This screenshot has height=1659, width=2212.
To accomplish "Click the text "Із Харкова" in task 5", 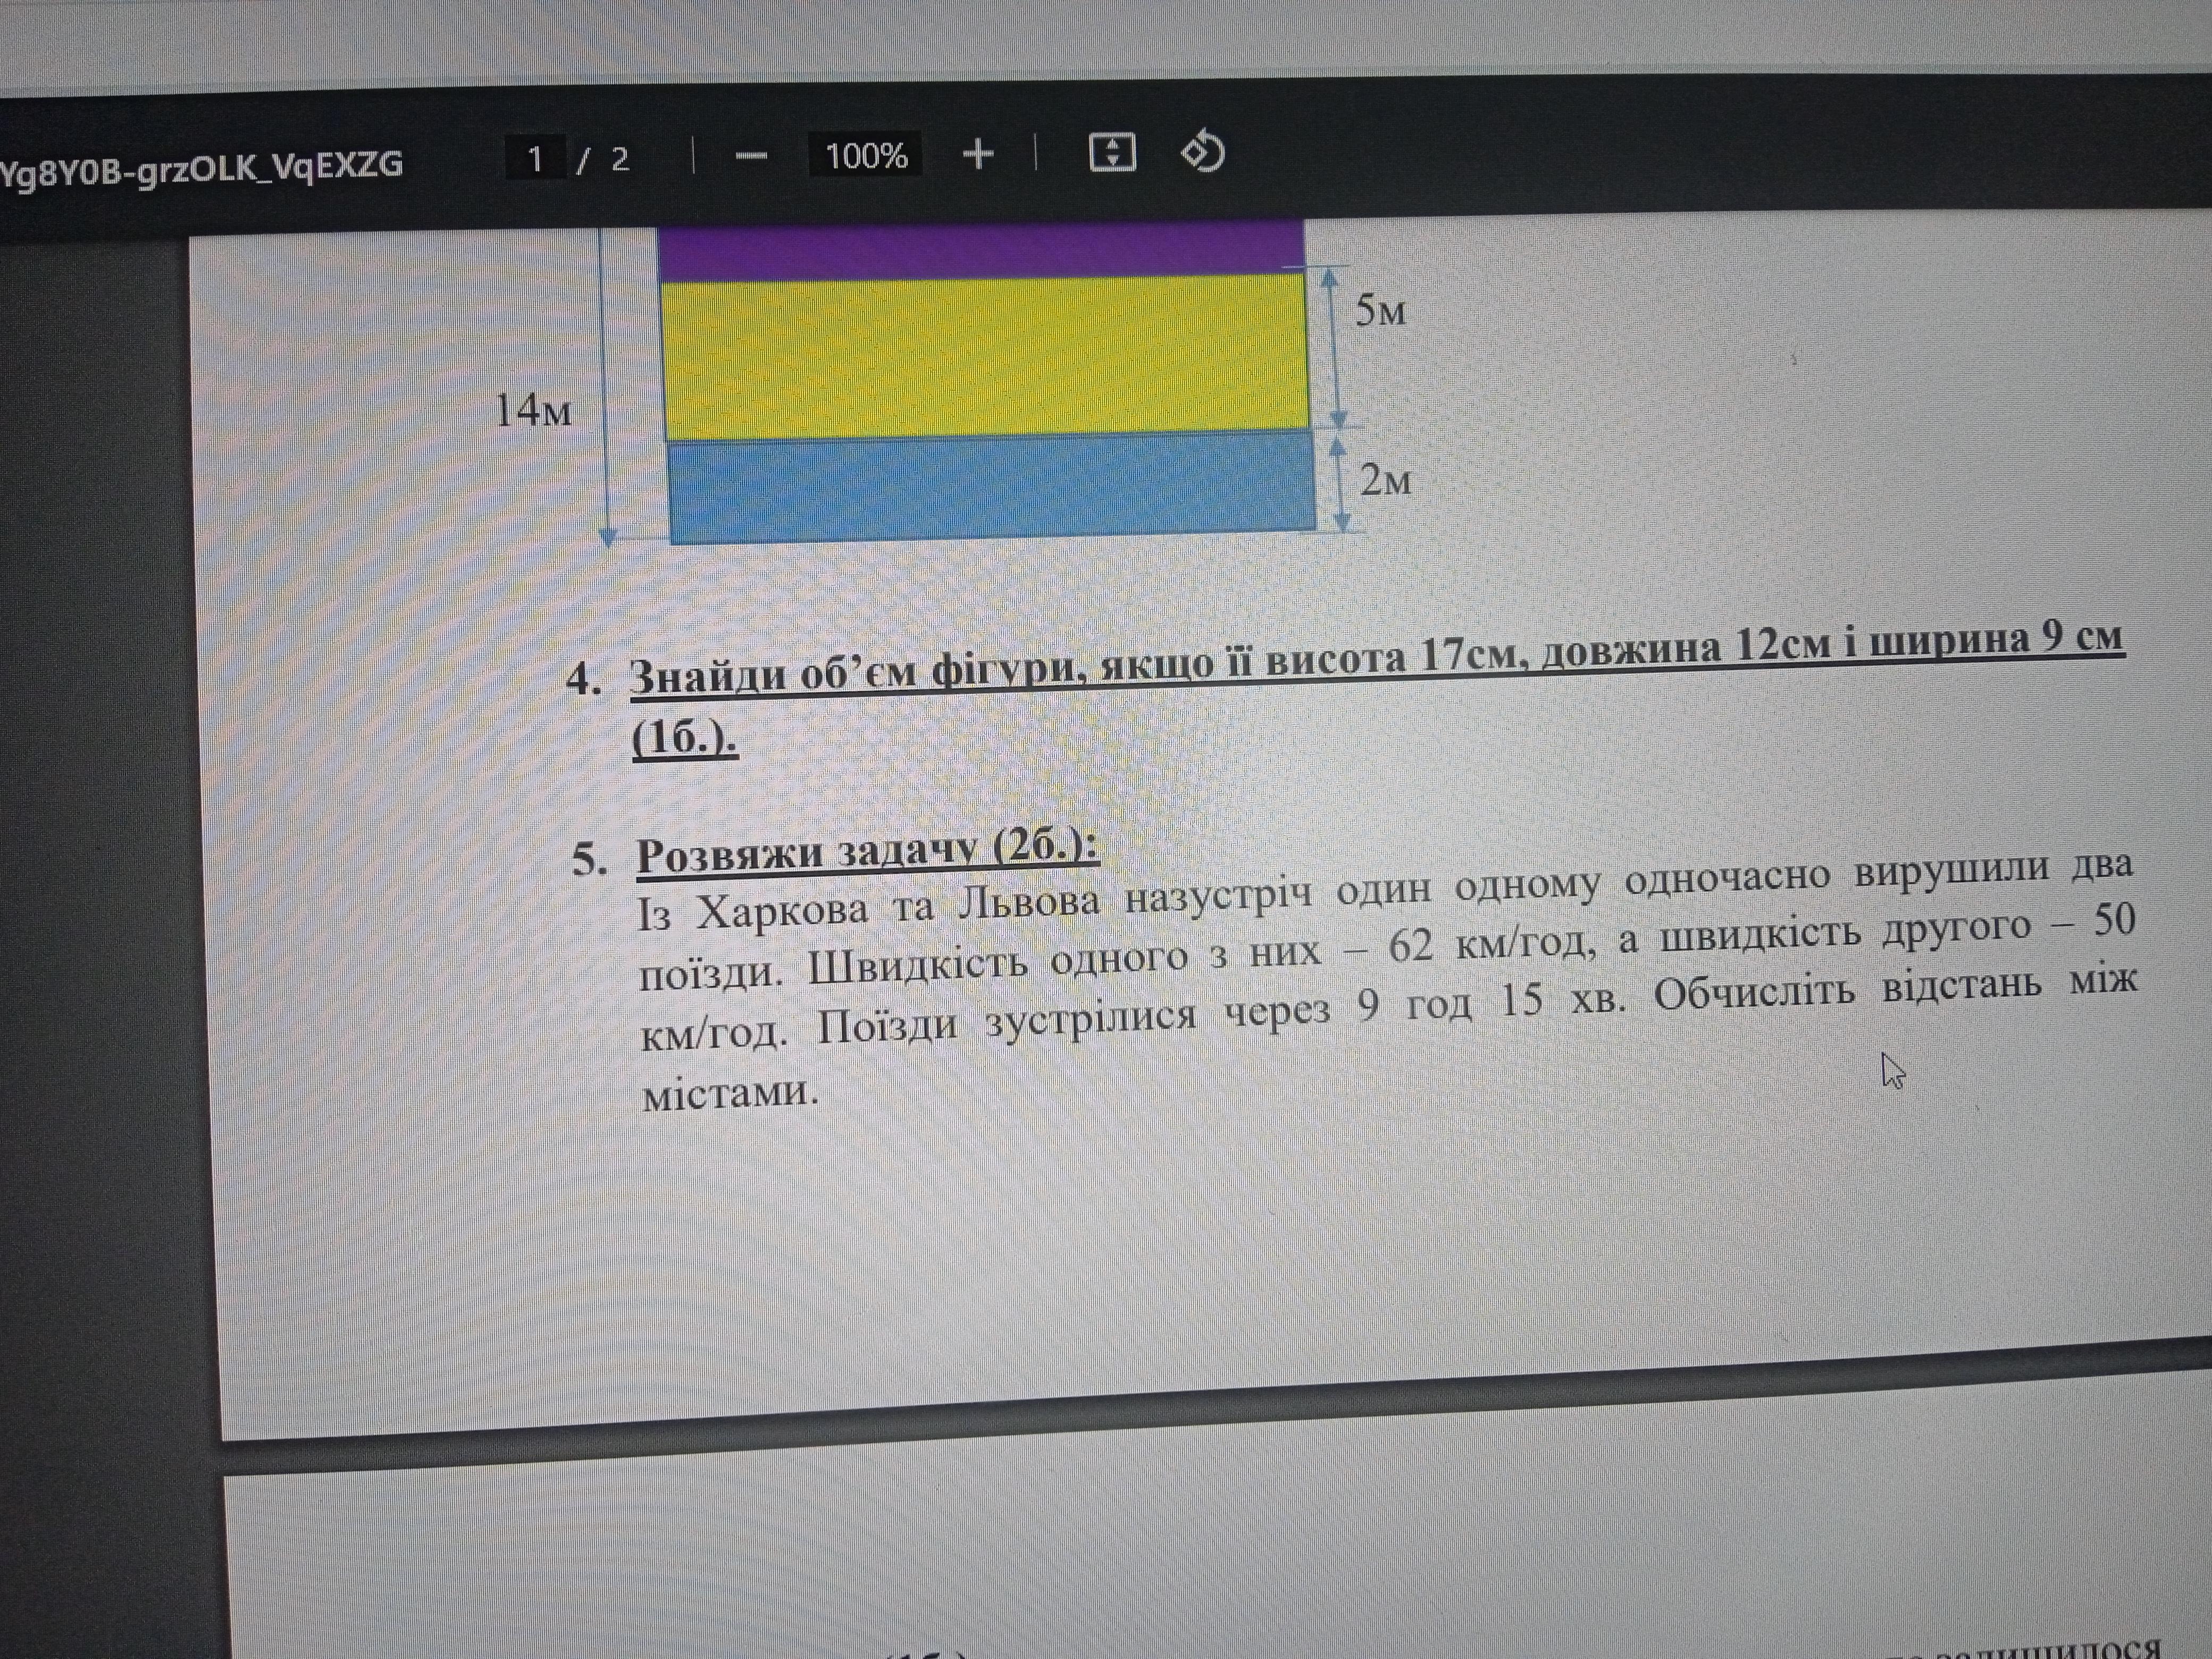I will pyautogui.click(x=753, y=911).
